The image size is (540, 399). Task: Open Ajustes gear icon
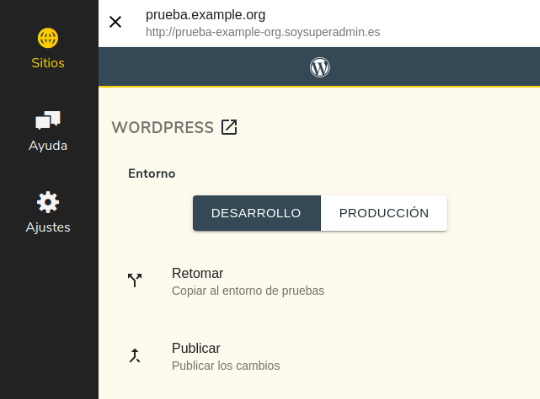coord(48,202)
